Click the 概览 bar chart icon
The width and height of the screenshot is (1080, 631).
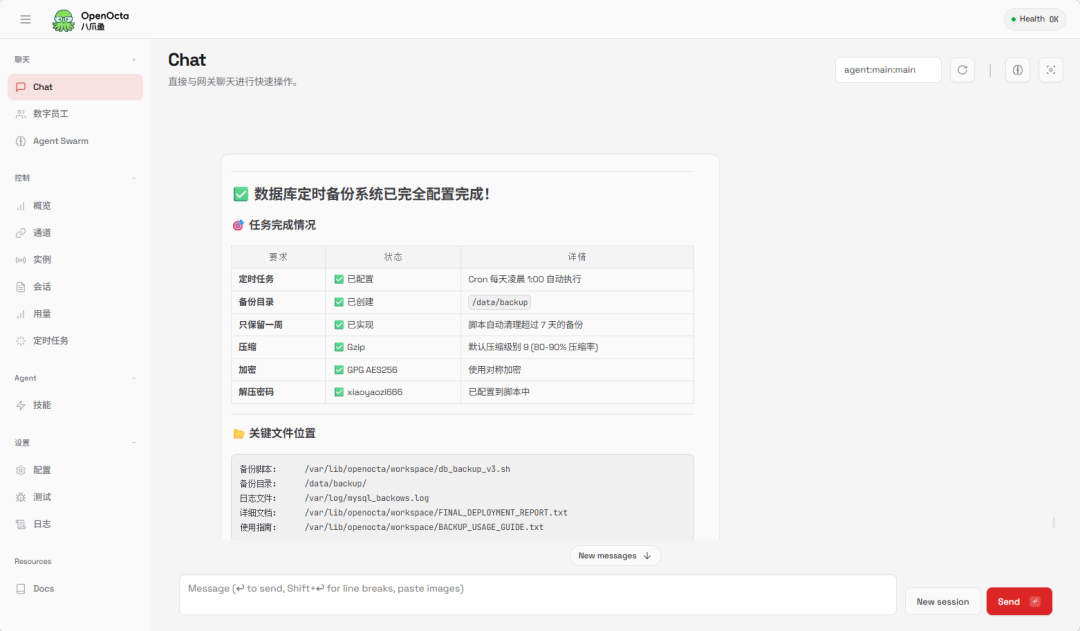point(21,205)
